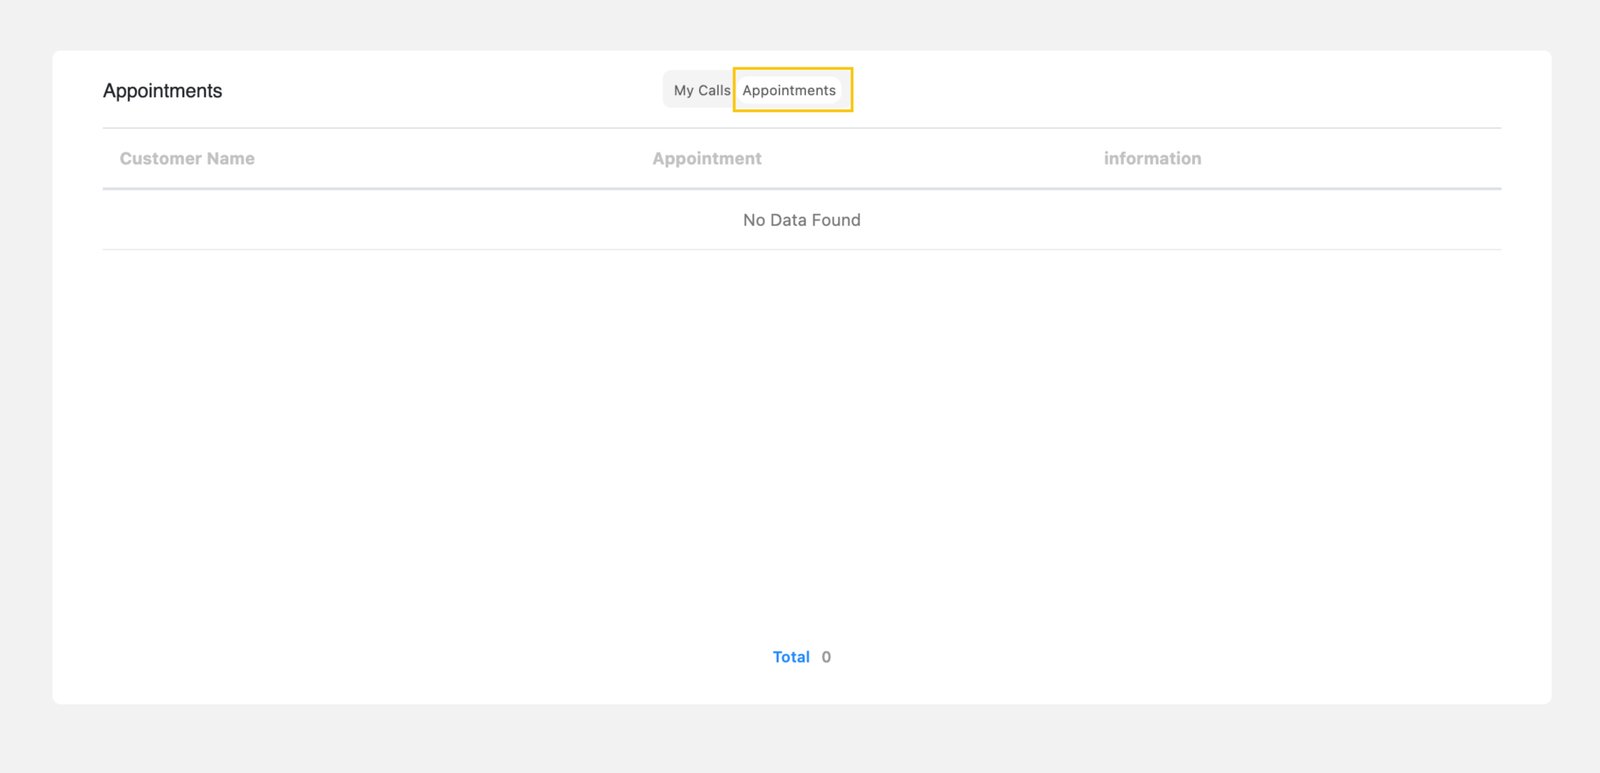Click the information column header
Viewport: 1600px width, 773px height.
pos(1152,158)
